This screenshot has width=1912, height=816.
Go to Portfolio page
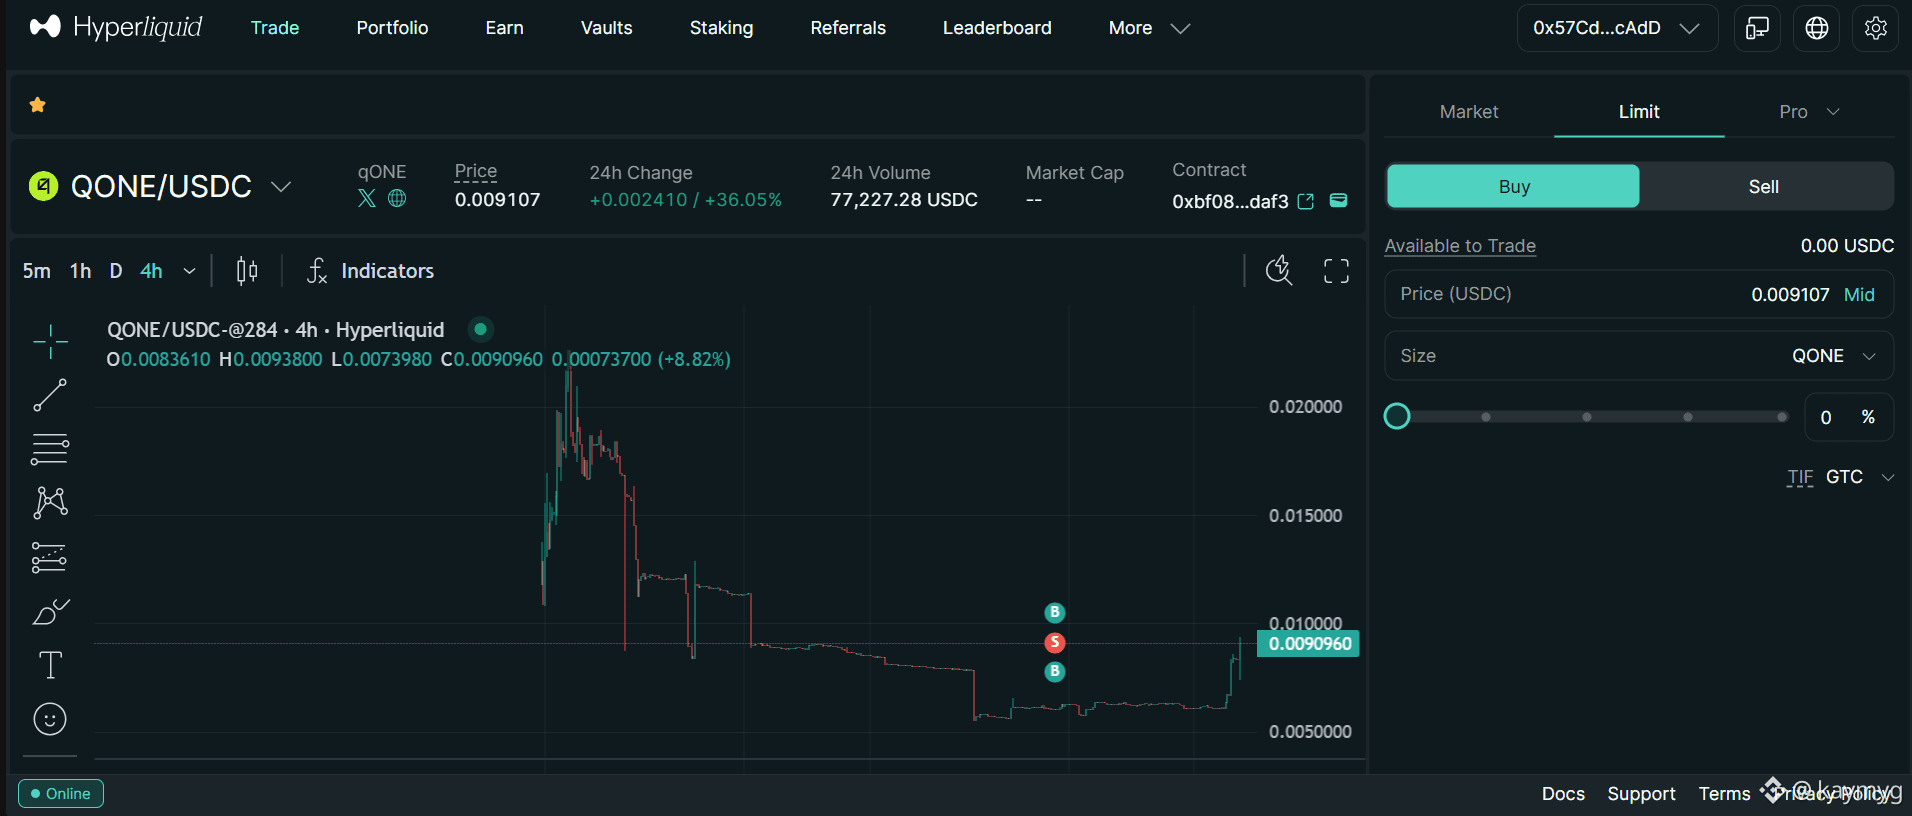[x=392, y=28]
